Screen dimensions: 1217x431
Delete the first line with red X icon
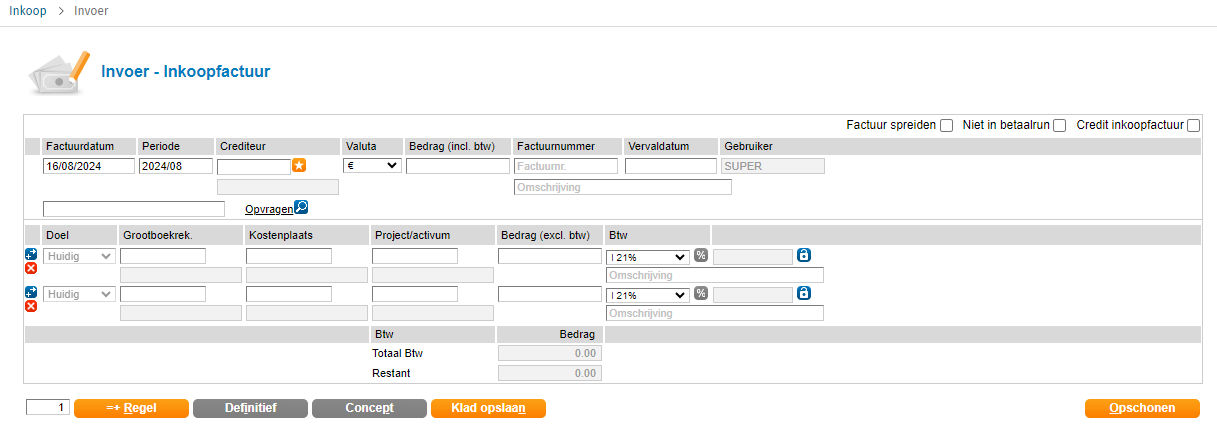(x=31, y=268)
